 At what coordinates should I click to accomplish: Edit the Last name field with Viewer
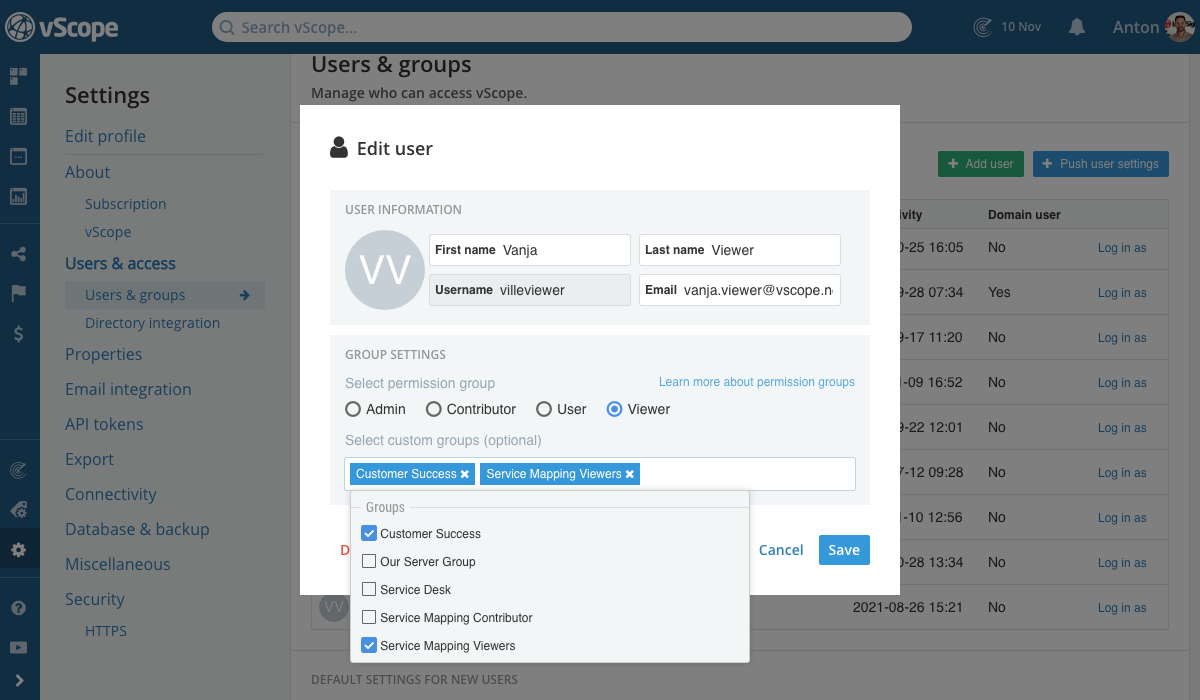(740, 250)
